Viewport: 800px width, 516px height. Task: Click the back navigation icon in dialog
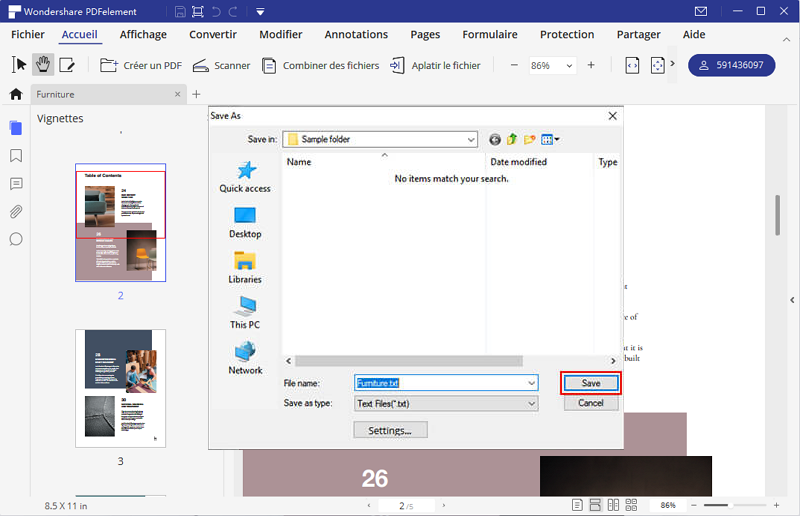tap(495, 139)
